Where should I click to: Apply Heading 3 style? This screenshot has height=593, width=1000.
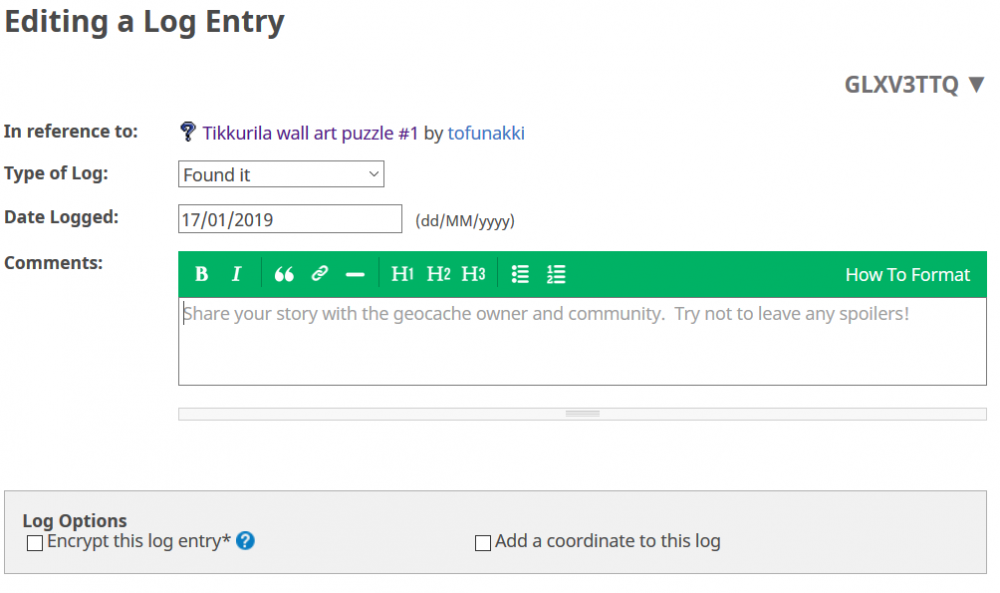tap(473, 274)
